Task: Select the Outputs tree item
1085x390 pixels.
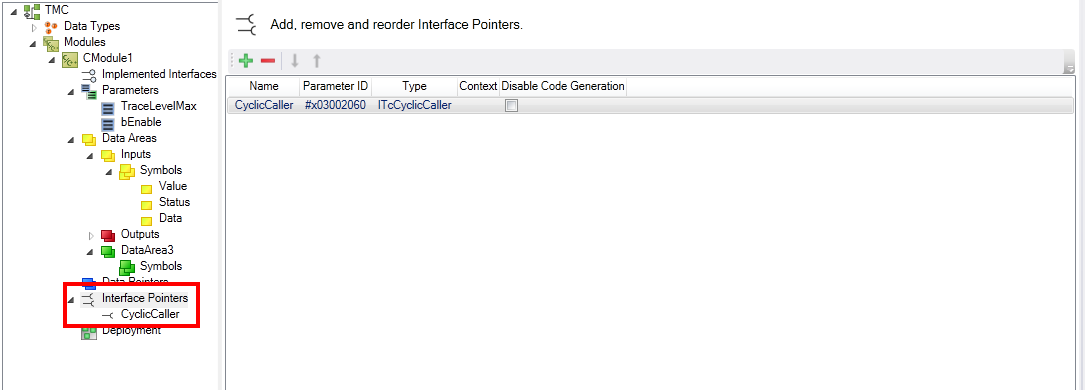Action: (140, 234)
